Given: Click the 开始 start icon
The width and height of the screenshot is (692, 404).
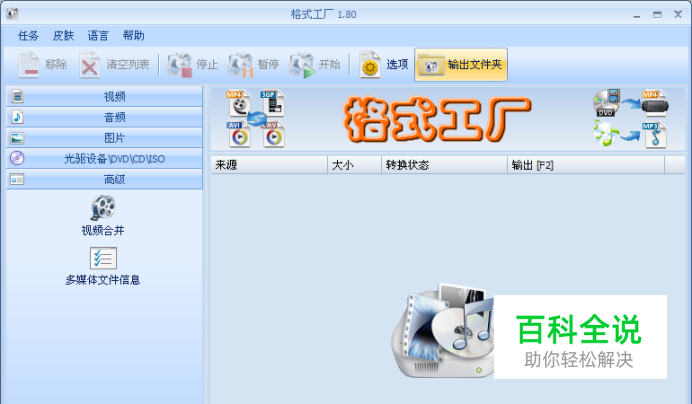Looking at the screenshot, I should pyautogui.click(x=302, y=65).
